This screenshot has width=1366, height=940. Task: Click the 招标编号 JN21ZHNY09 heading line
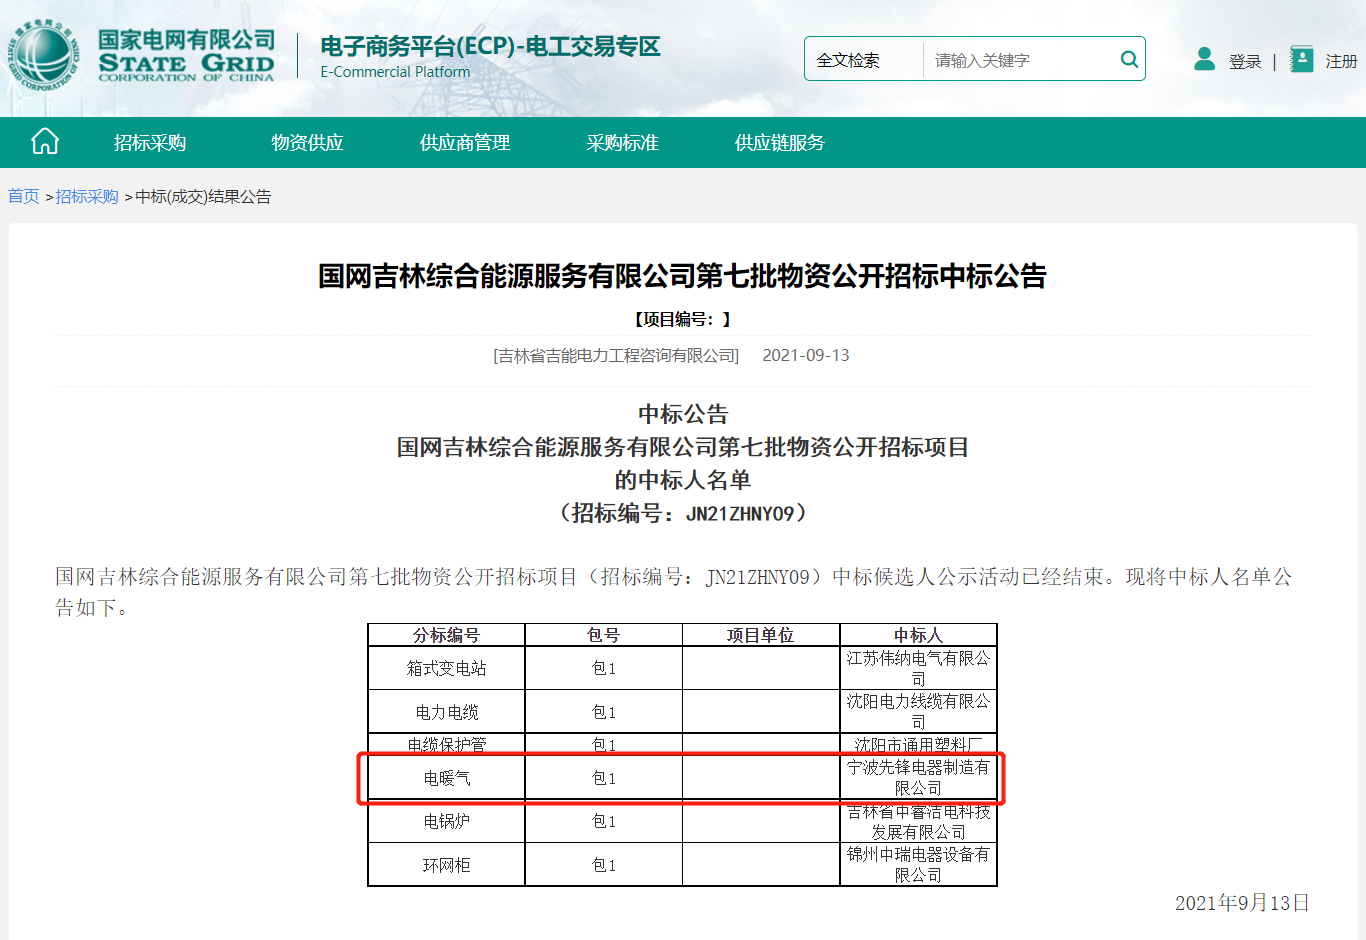(683, 513)
